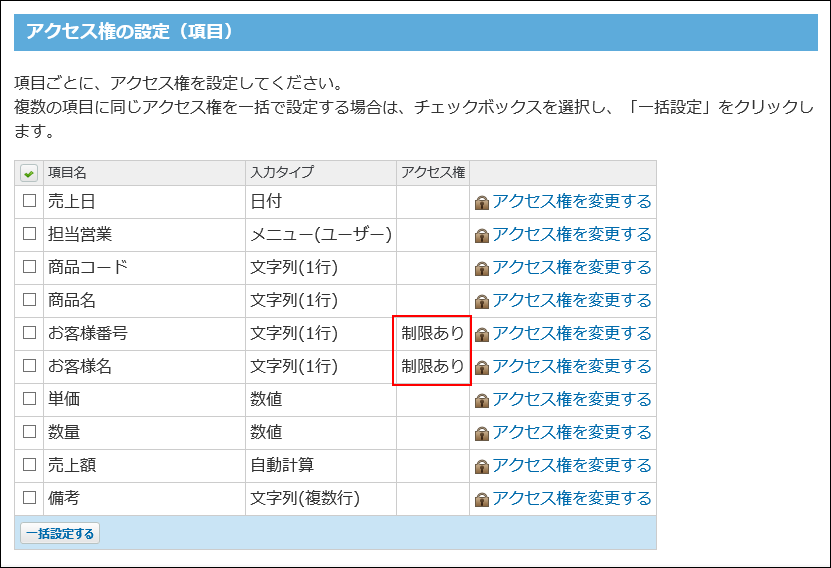The width and height of the screenshot is (831, 568).
Task: Click the お客様番号 item name
Action: (88, 333)
